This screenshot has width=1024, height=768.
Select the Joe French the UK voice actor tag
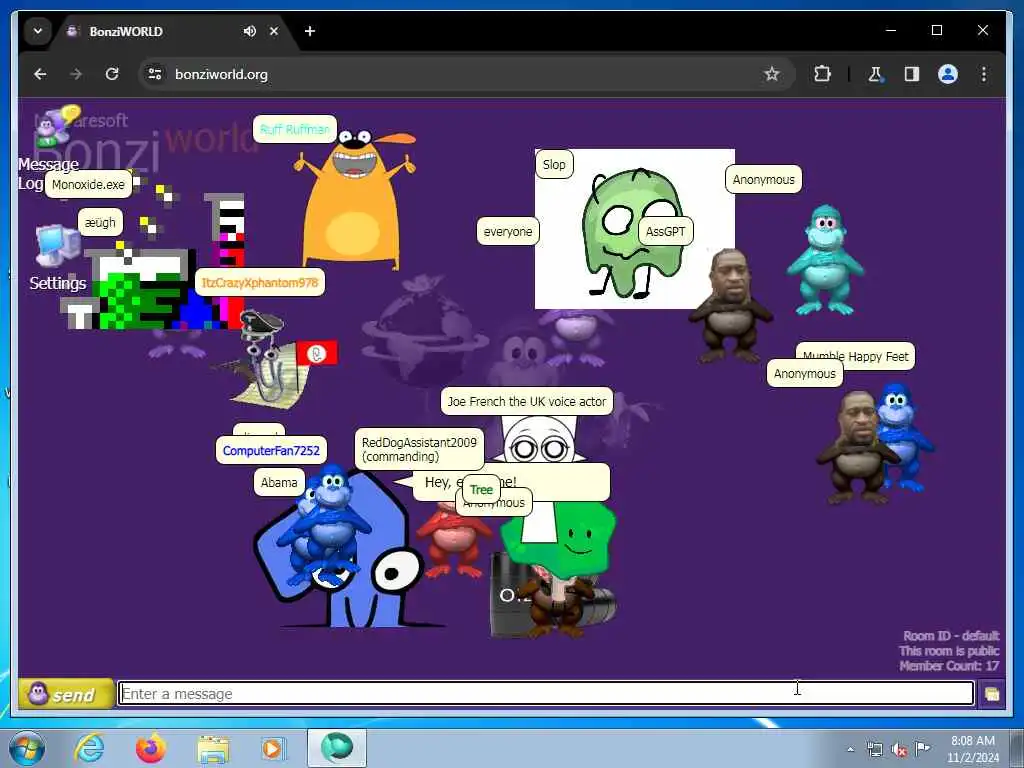526,401
